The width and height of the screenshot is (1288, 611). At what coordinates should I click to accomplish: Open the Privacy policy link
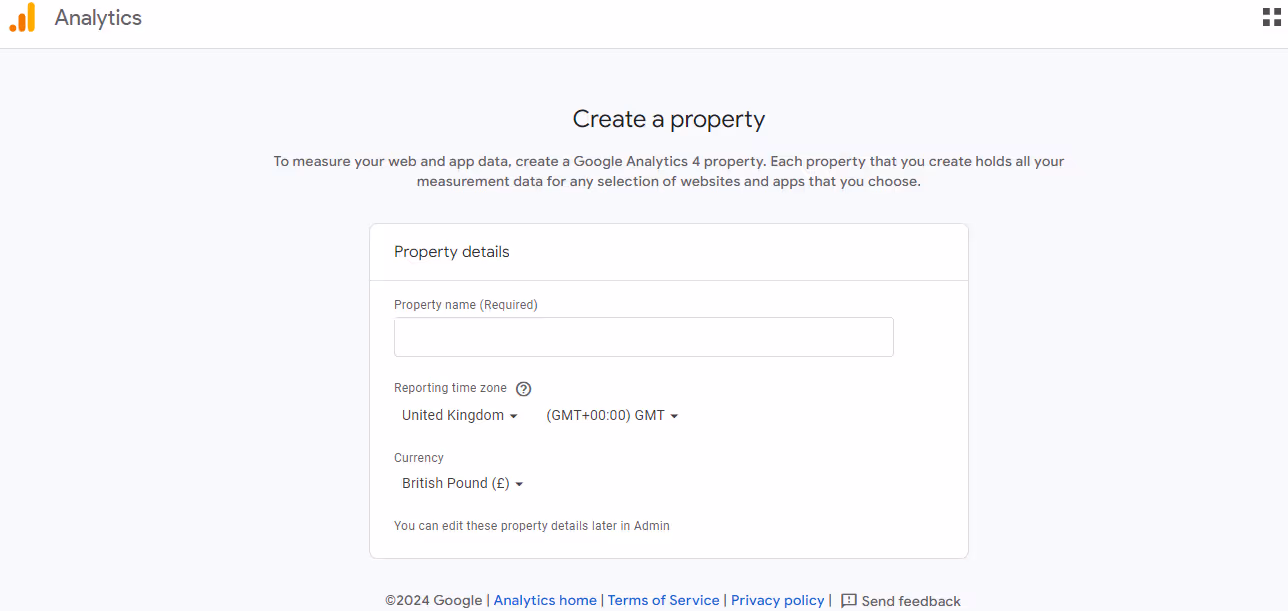click(777, 600)
